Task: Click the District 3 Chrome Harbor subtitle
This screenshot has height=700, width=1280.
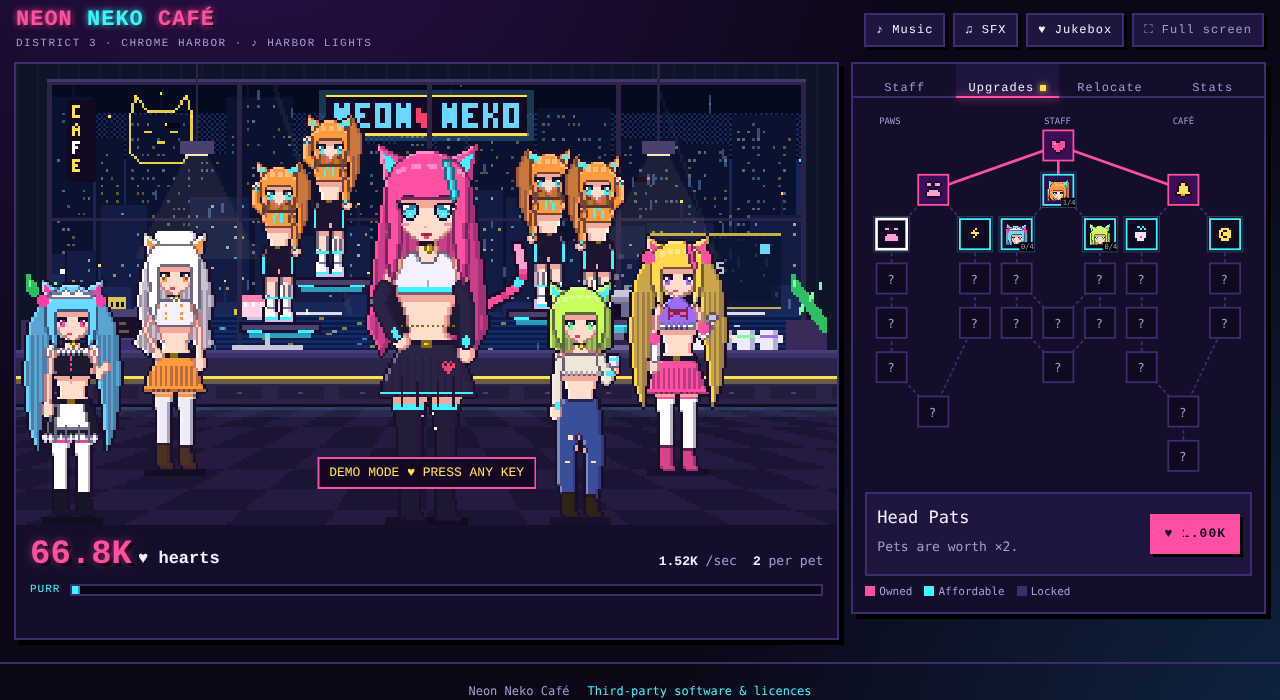Action: (194, 43)
